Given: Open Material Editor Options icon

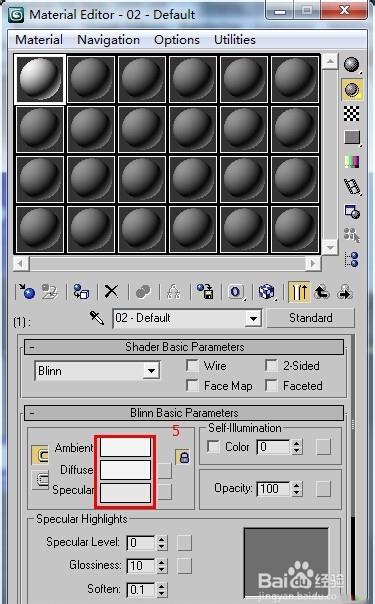Looking at the screenshot, I should tap(352, 211).
